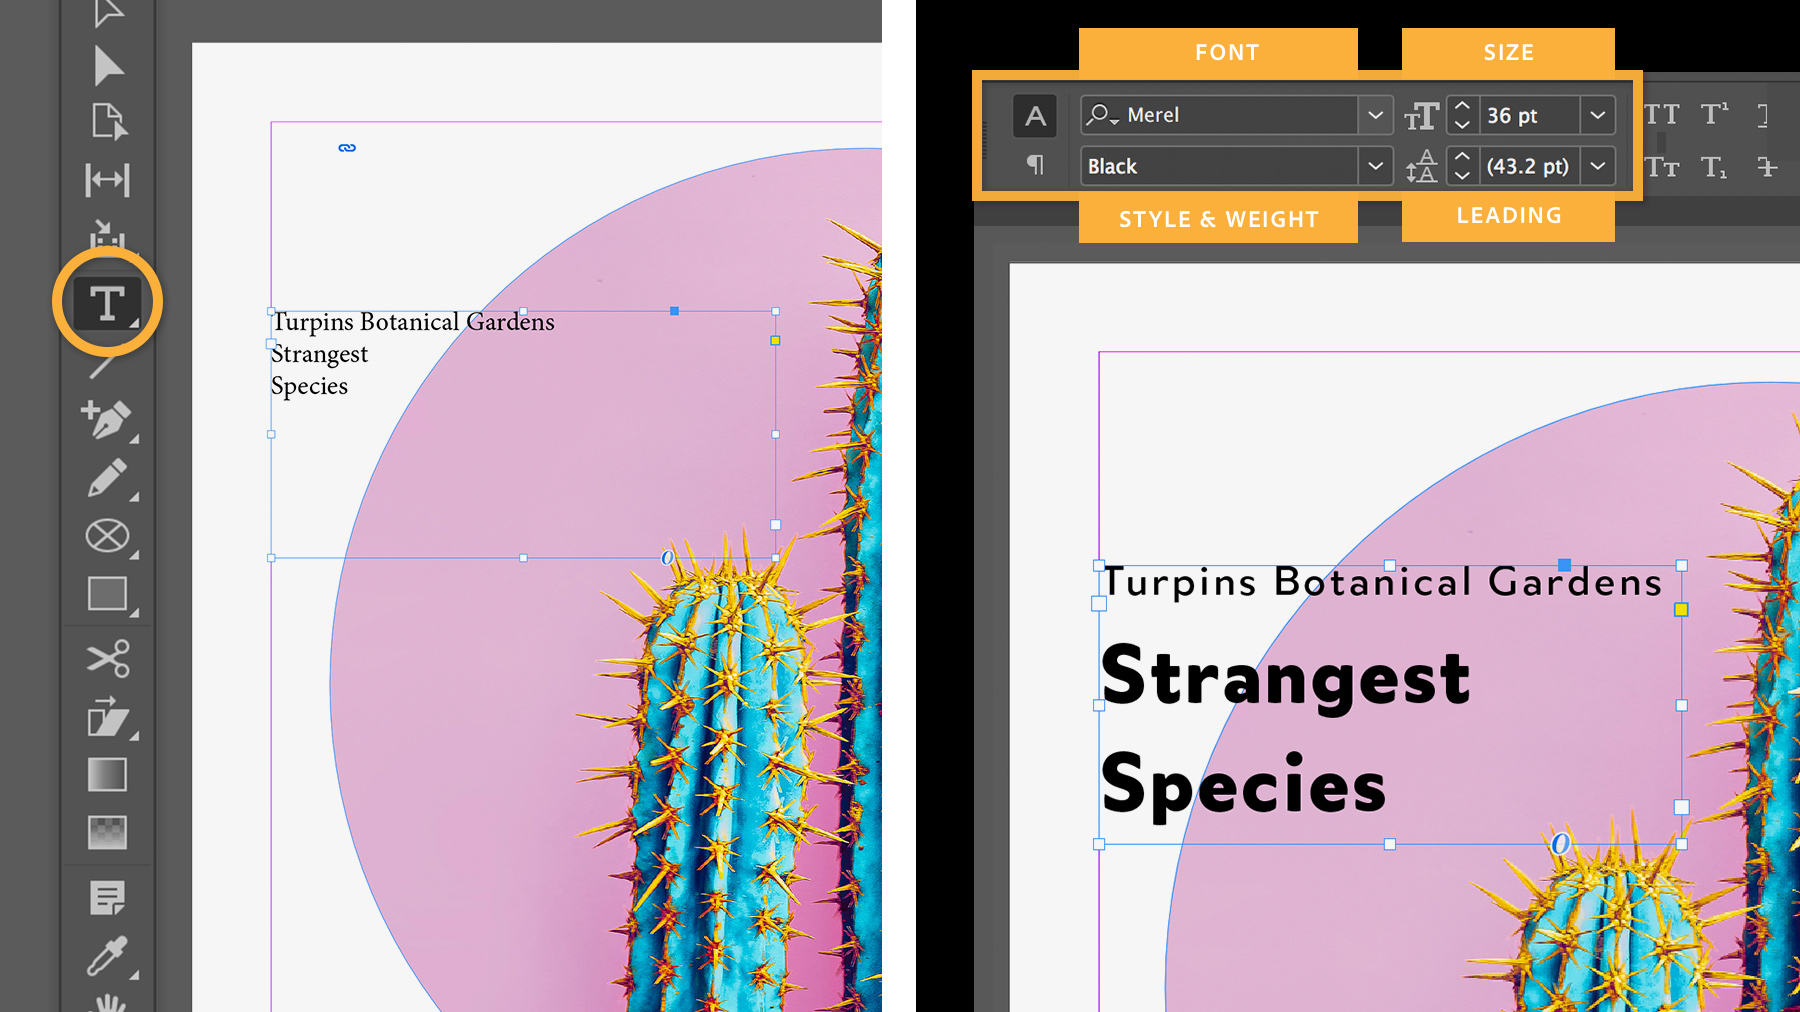The height and width of the screenshot is (1012, 1800).
Task: Open the 36 pt font size dropdown
Action: pos(1598,114)
